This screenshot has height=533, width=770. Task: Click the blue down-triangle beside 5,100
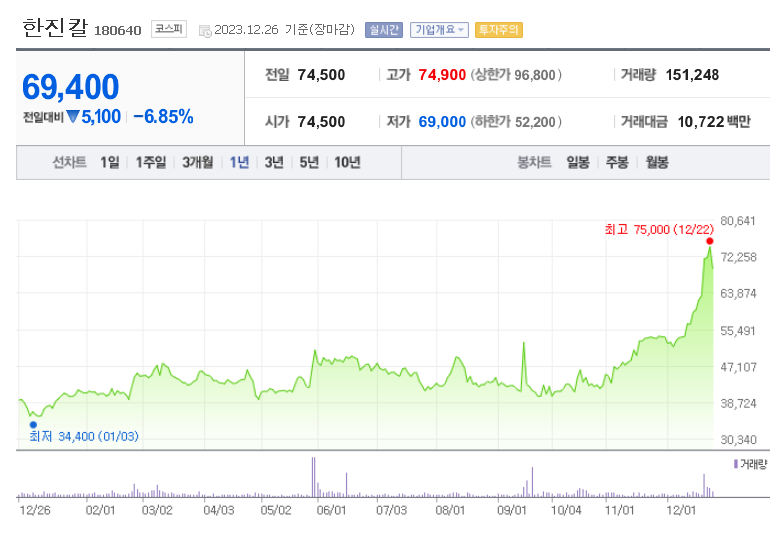73,117
